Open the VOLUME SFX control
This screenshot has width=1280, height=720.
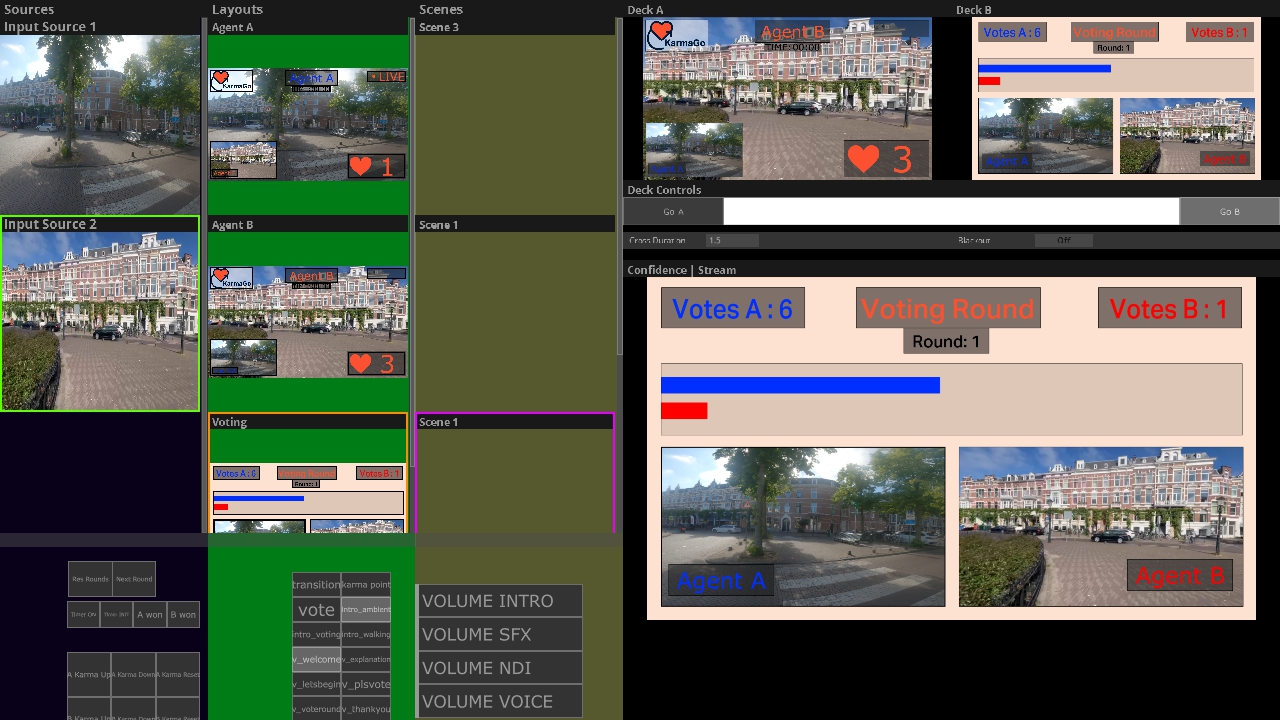[x=499, y=634]
